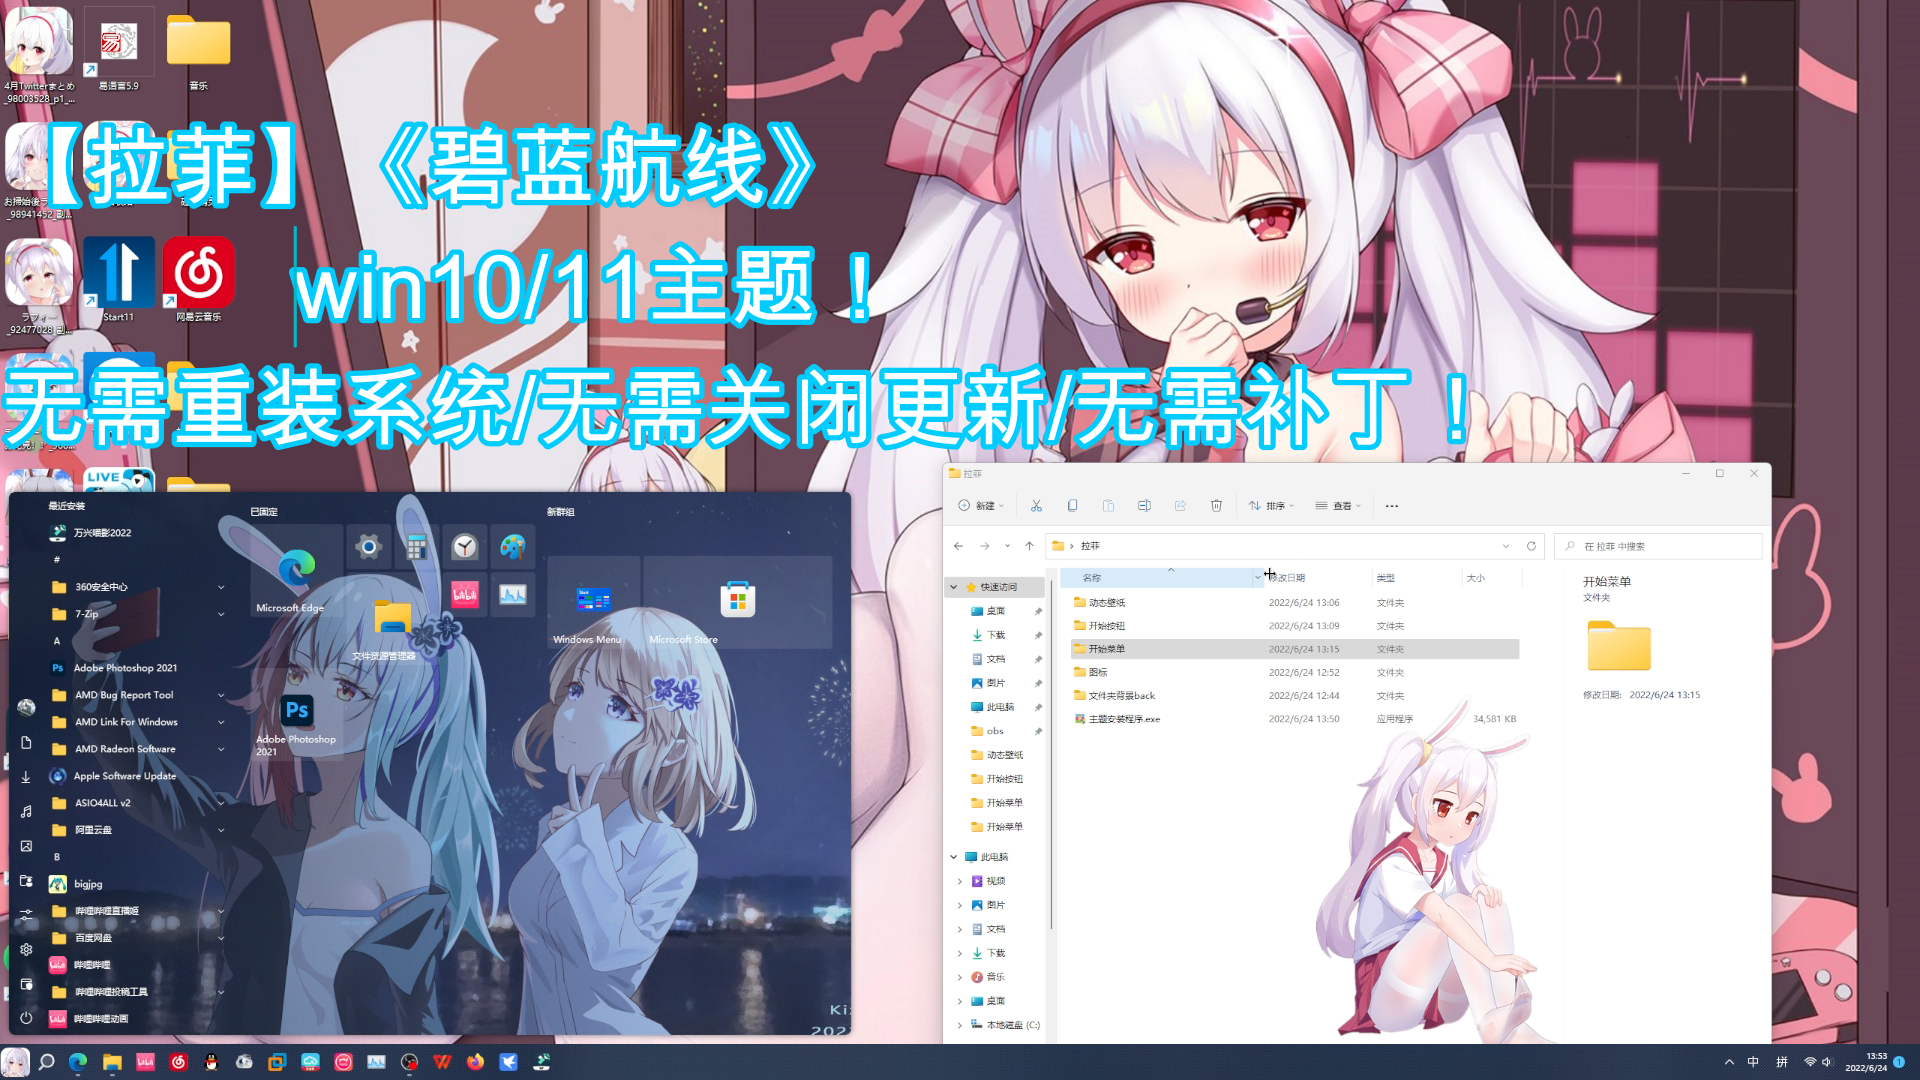Go up one folder with Up arrow
The width and height of the screenshot is (1920, 1080).
1029,546
